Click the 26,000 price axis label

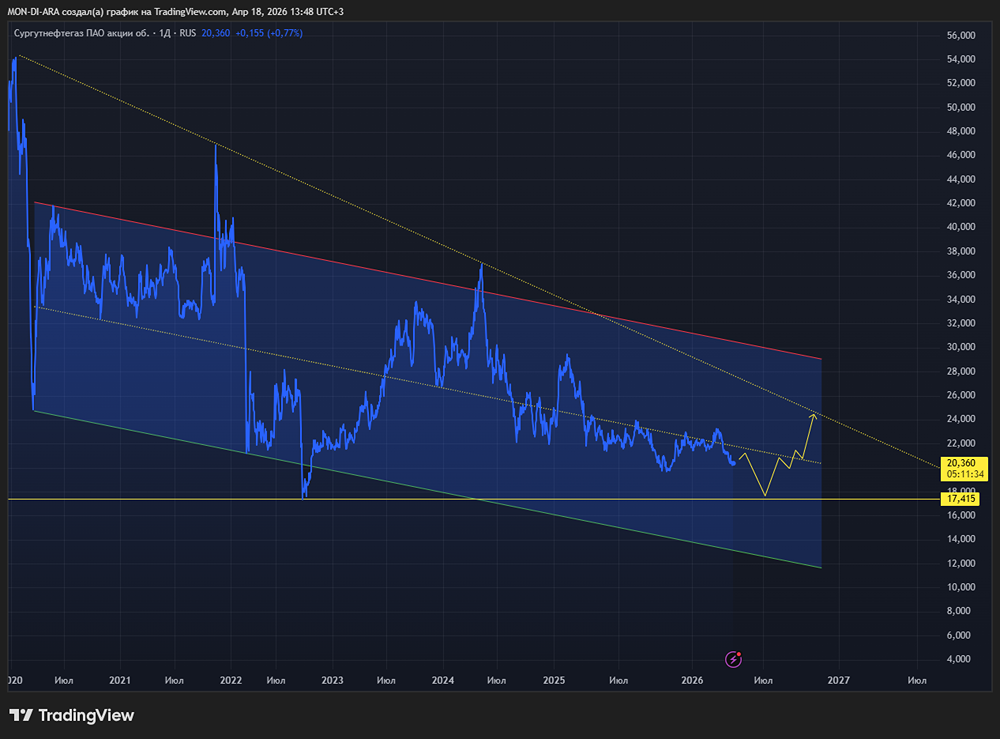click(961, 395)
